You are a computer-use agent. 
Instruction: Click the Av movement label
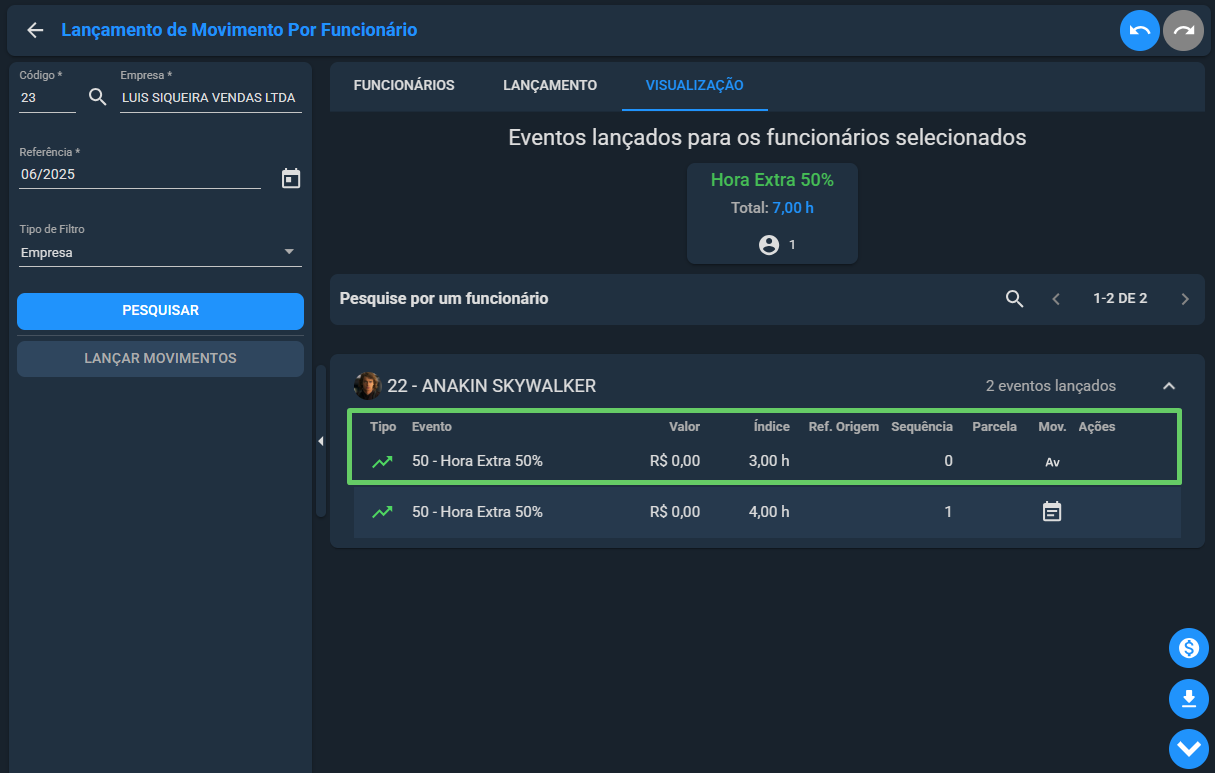coord(1052,462)
